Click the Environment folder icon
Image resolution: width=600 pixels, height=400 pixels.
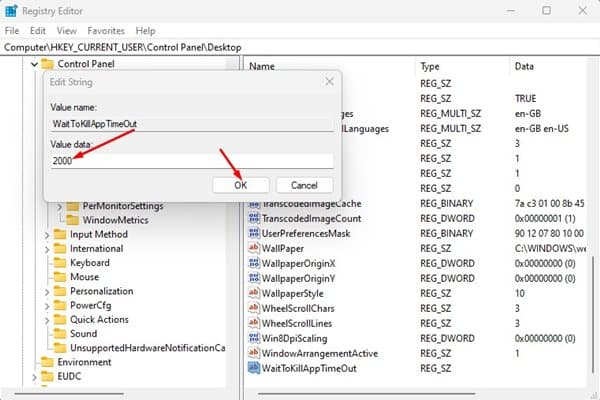coord(47,362)
